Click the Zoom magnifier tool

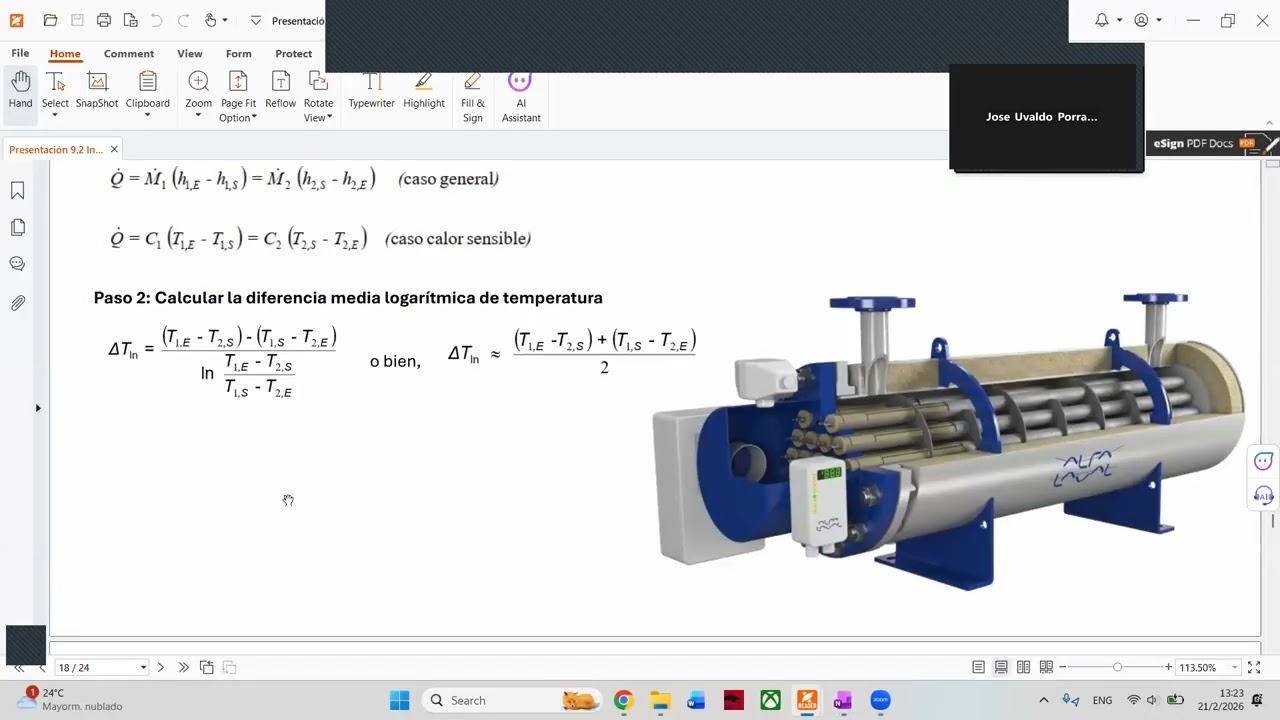pyautogui.click(x=198, y=88)
